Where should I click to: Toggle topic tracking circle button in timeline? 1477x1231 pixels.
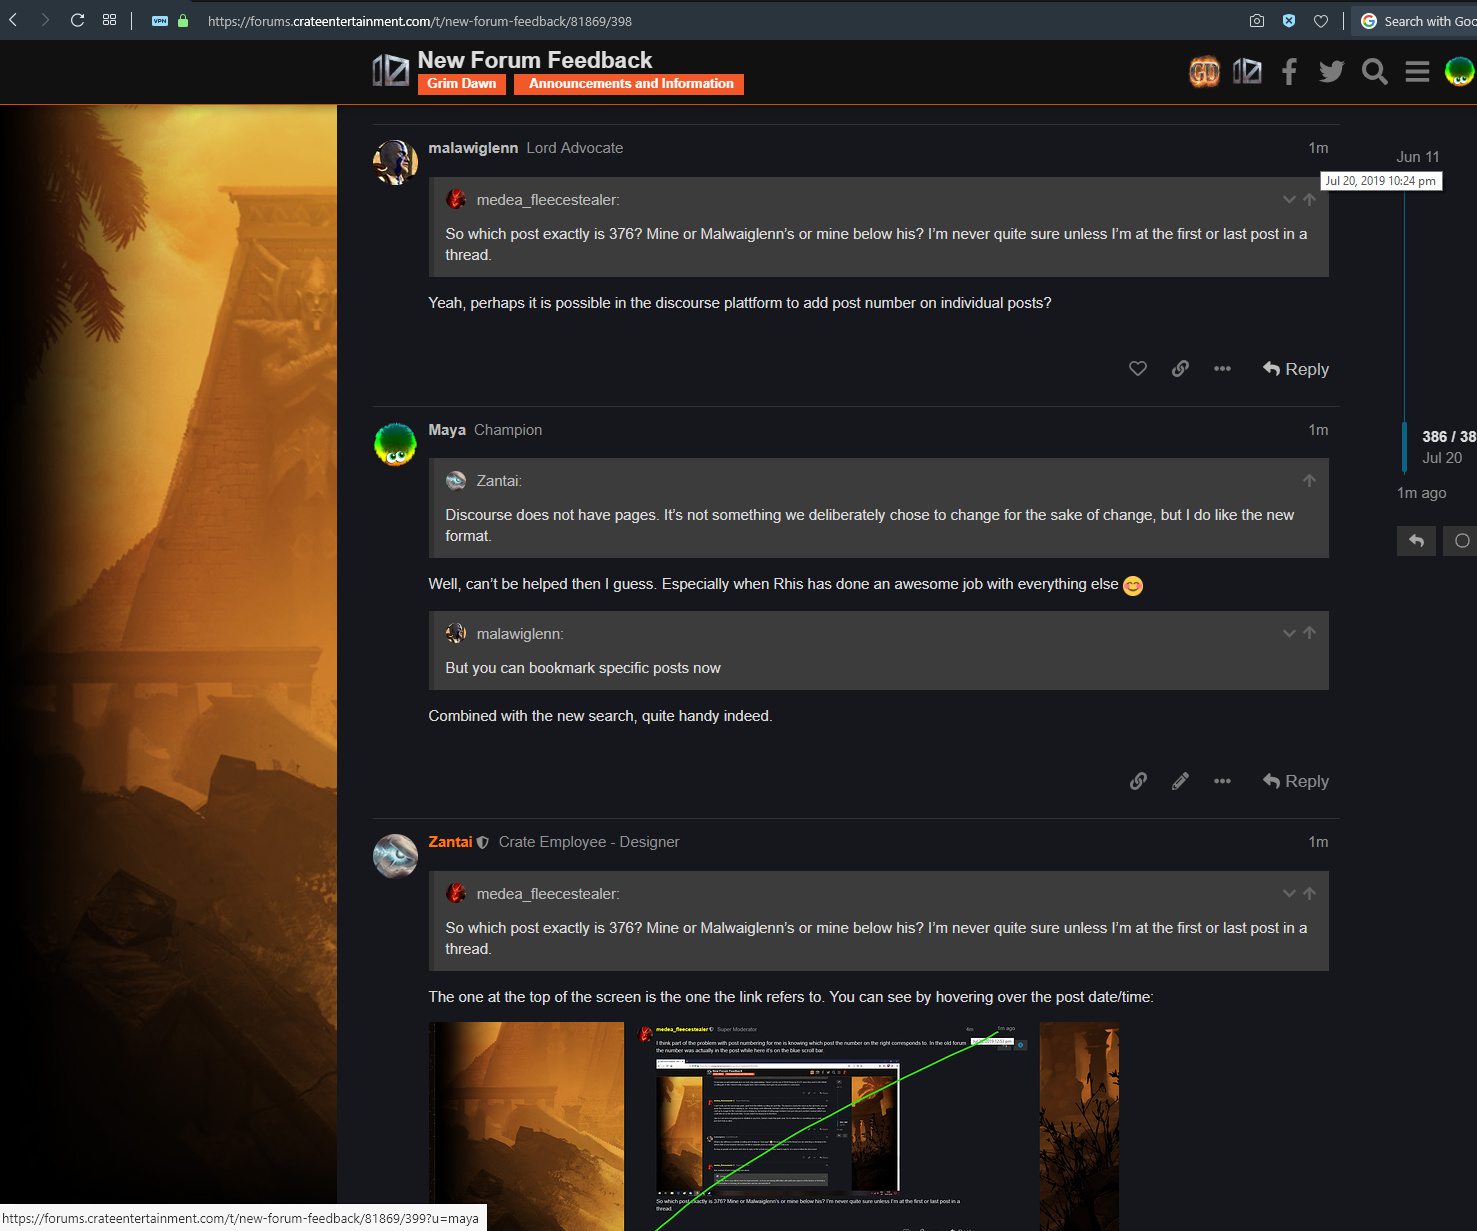1461,541
